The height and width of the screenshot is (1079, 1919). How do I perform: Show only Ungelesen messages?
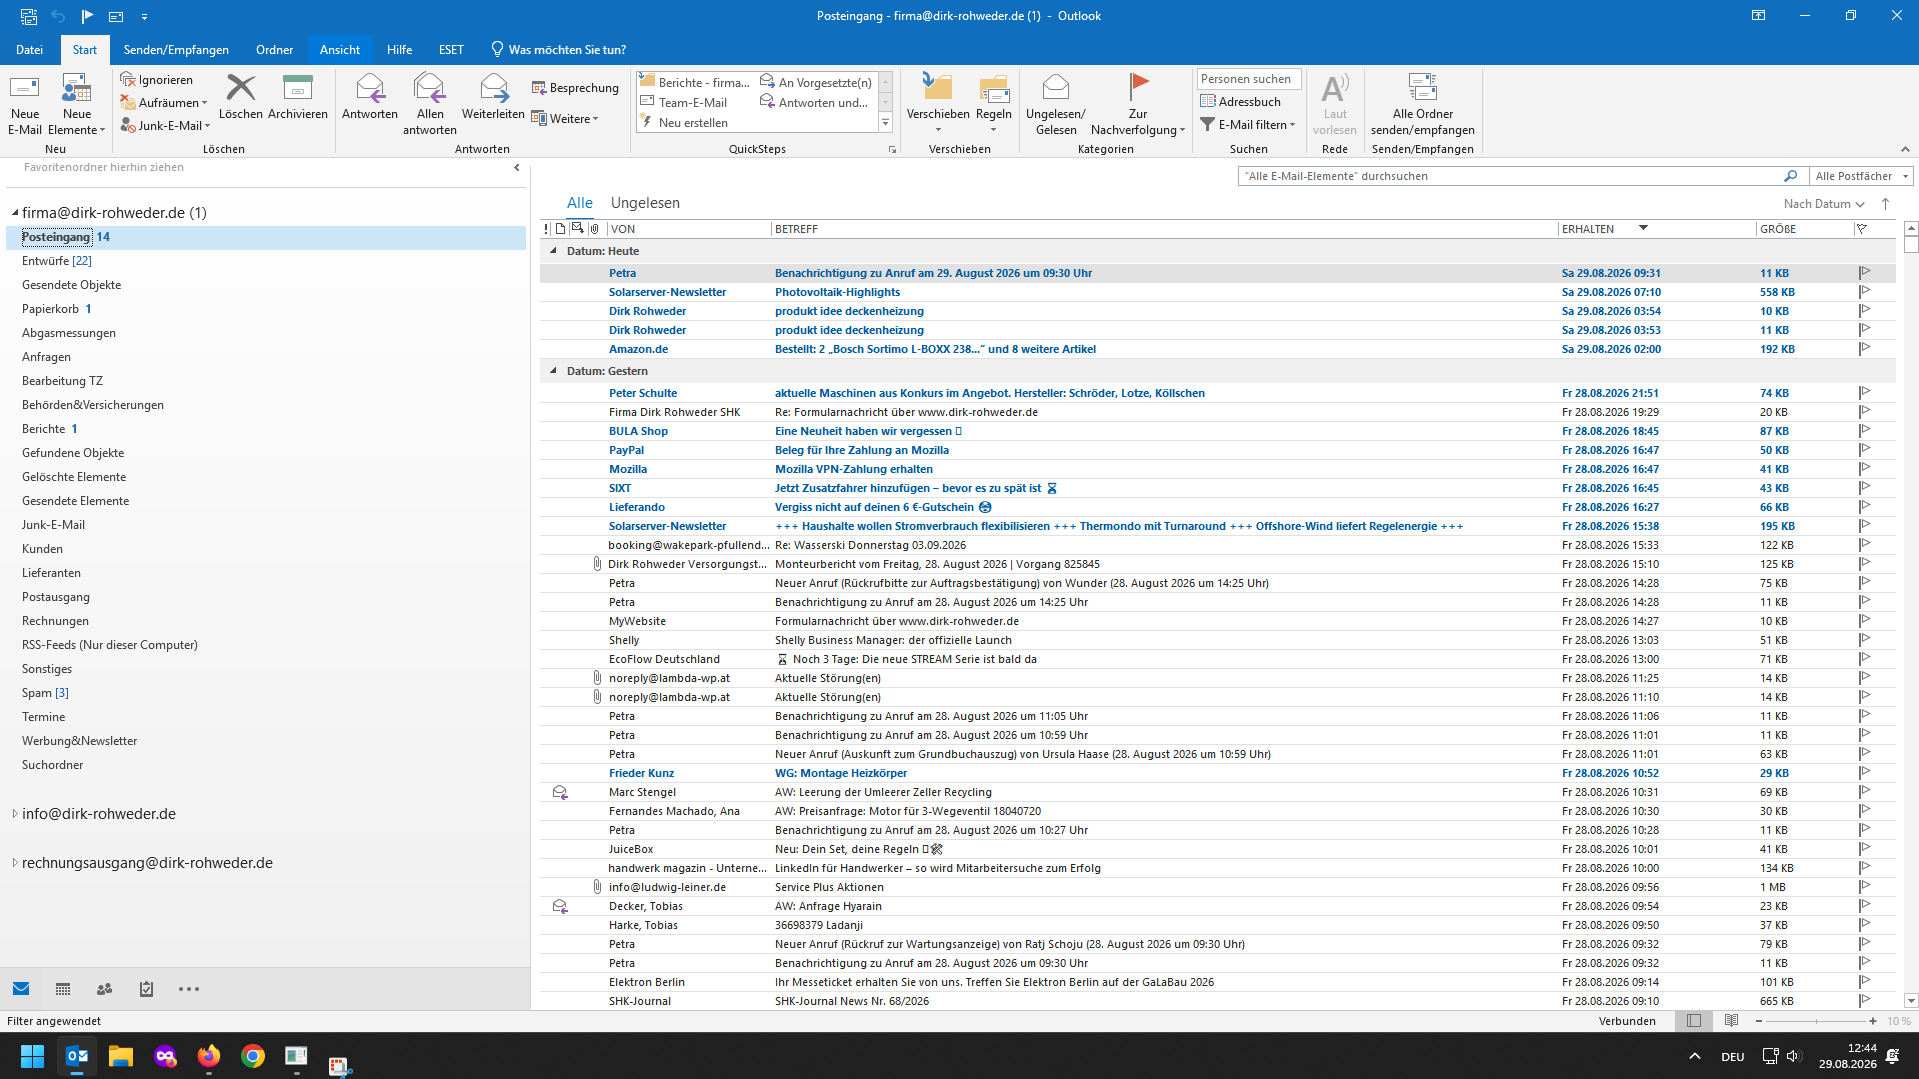point(645,203)
